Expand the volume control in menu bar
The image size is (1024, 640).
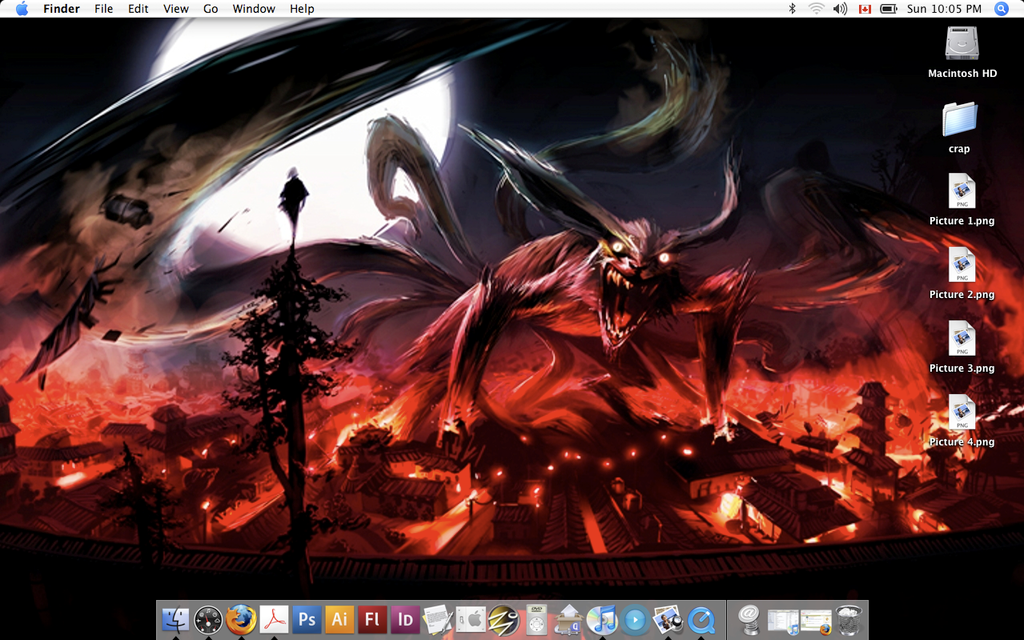coord(839,9)
